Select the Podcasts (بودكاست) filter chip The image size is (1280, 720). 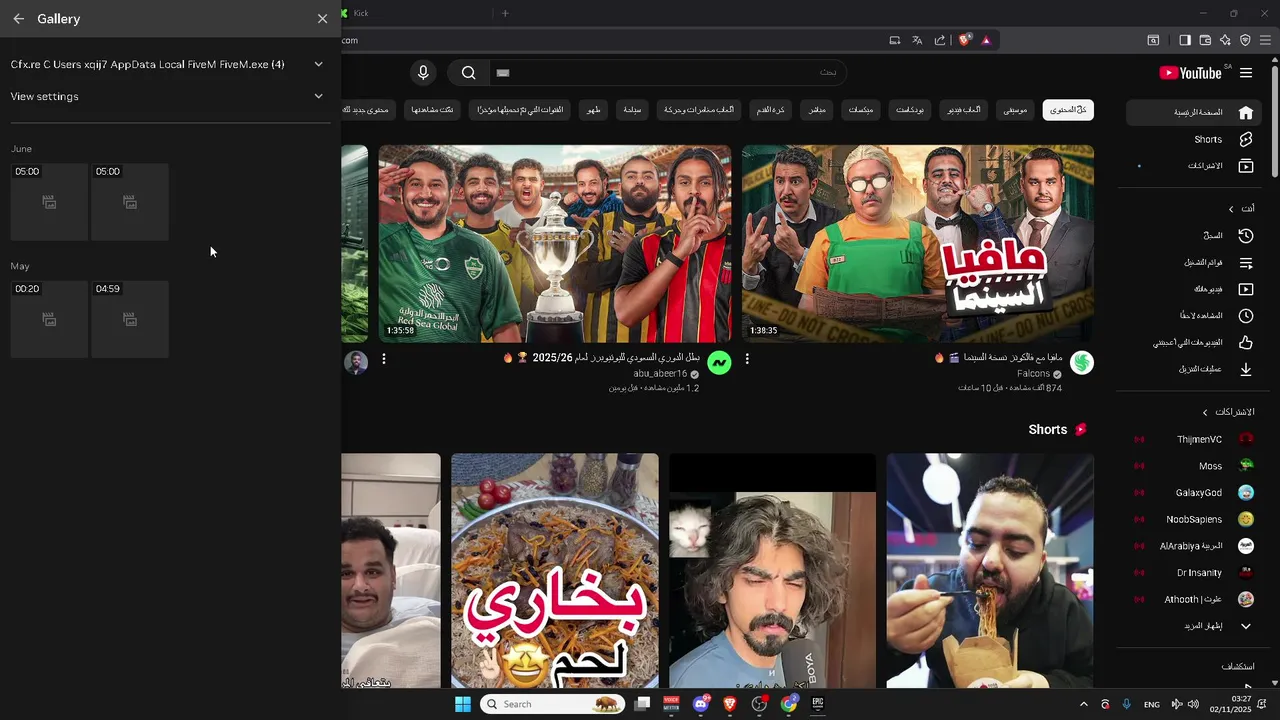pyautogui.click(x=910, y=109)
